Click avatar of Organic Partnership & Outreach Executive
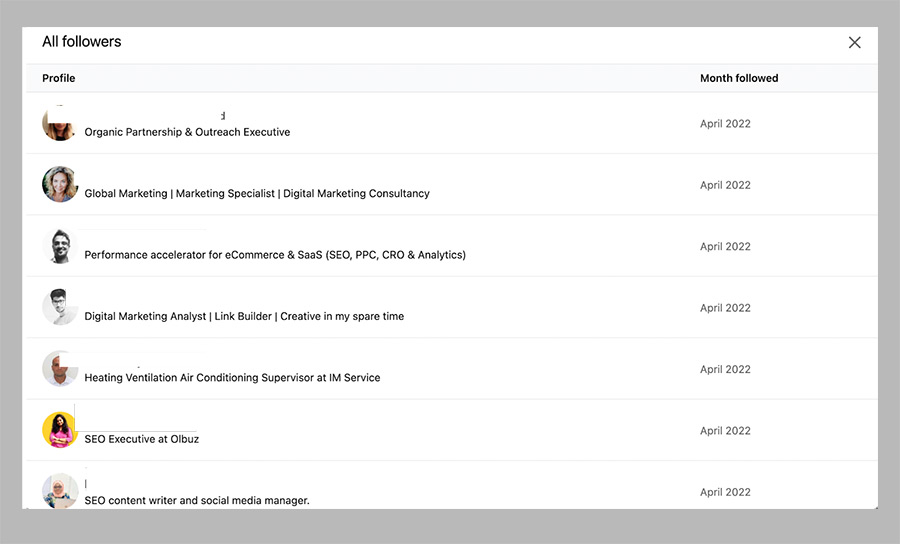The width and height of the screenshot is (900, 544). pyautogui.click(x=59, y=124)
